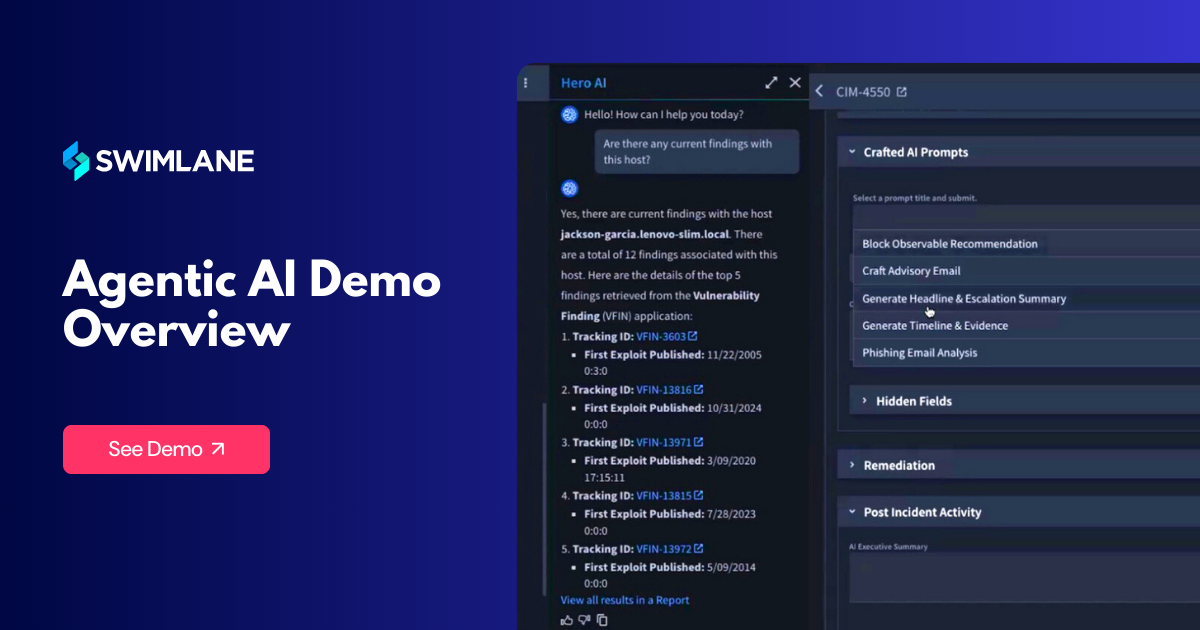Give the response a thumbs down
Image resolution: width=1200 pixels, height=630 pixels.
(x=584, y=620)
